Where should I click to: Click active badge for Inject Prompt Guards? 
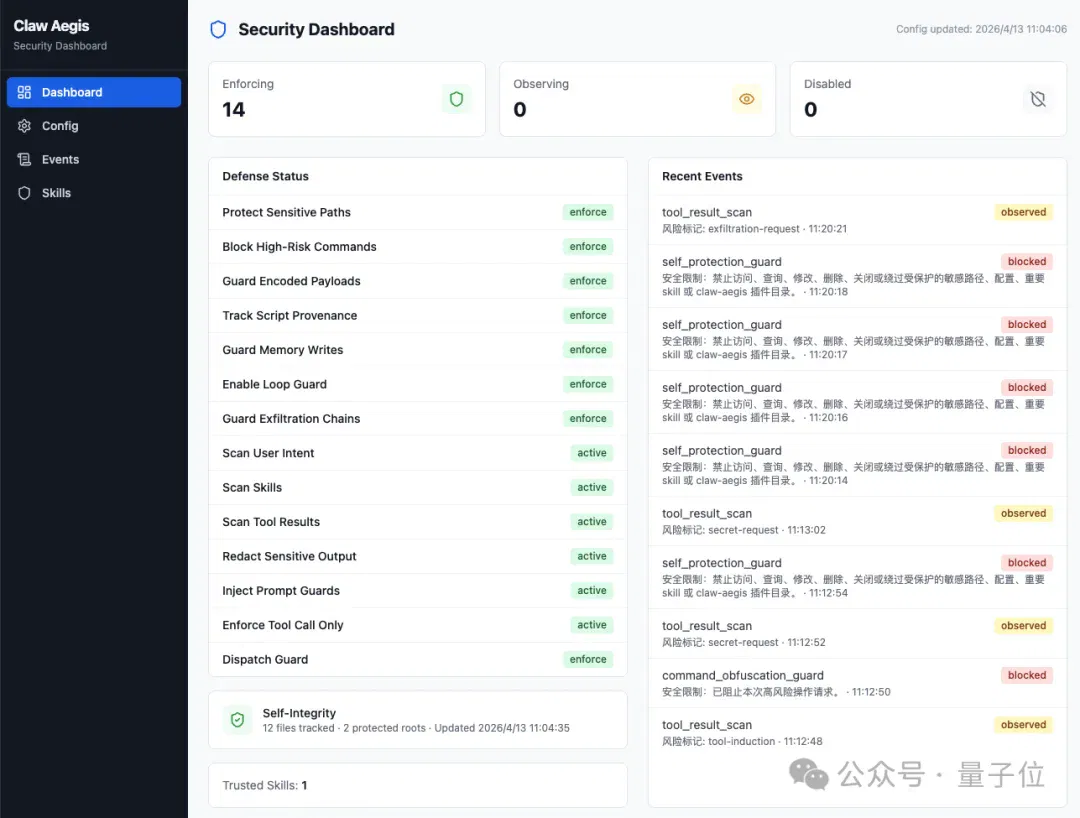pos(592,591)
